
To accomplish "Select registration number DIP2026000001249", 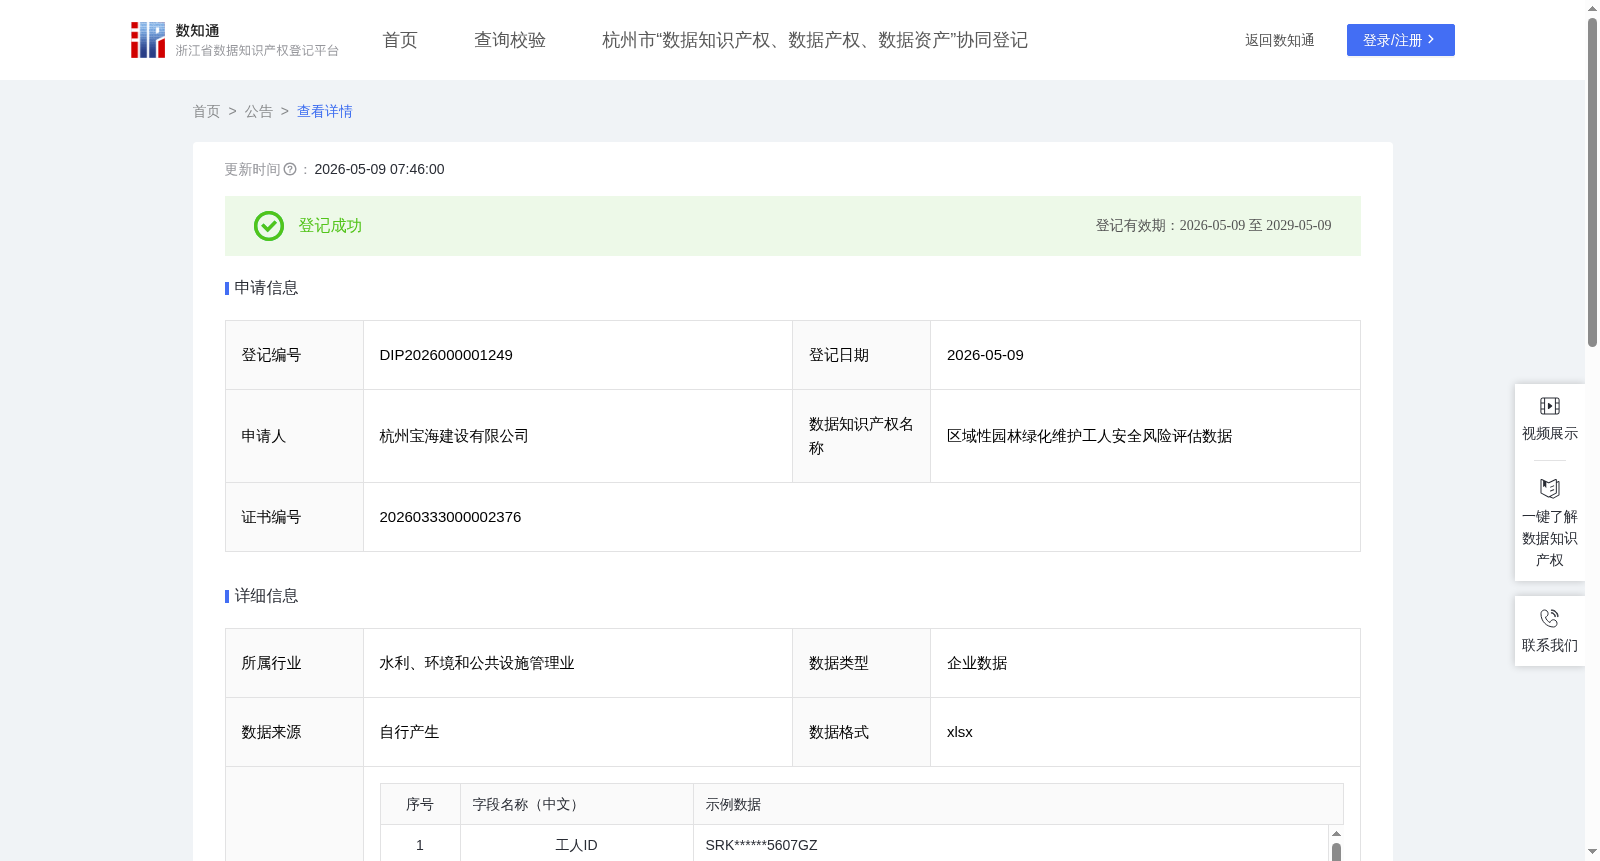I will 446,355.
